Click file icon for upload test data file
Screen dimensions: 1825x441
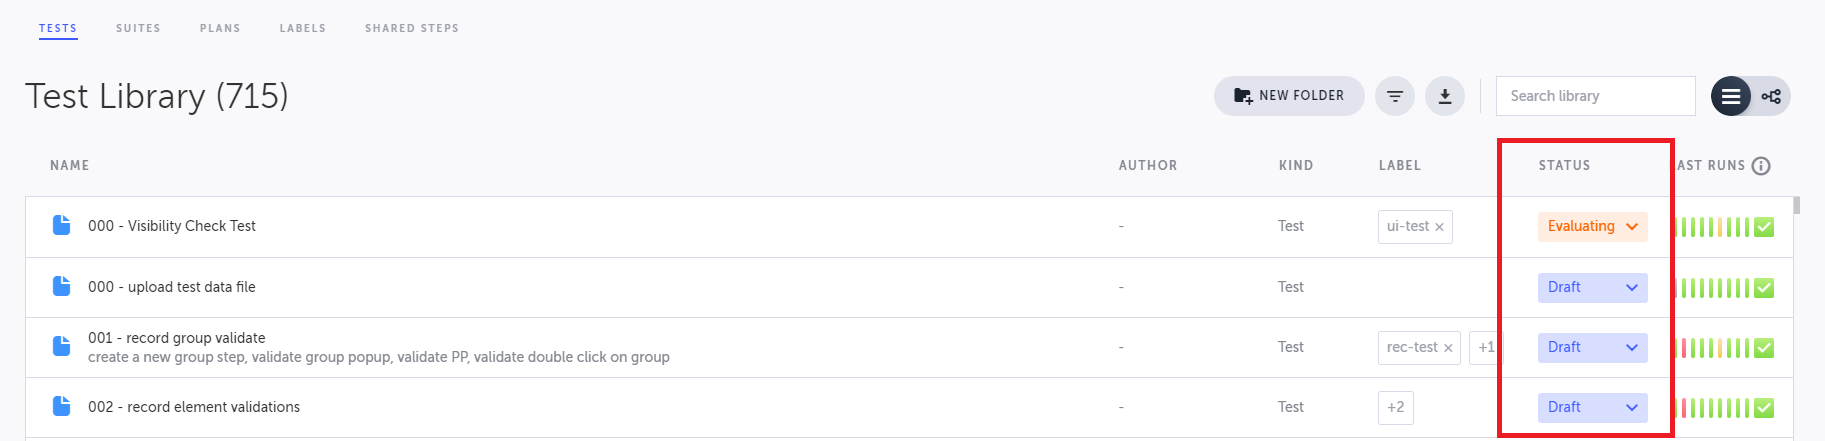click(x=62, y=286)
